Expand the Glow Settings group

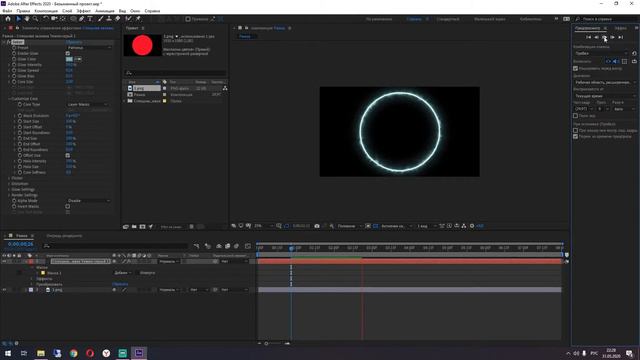tap(9, 189)
